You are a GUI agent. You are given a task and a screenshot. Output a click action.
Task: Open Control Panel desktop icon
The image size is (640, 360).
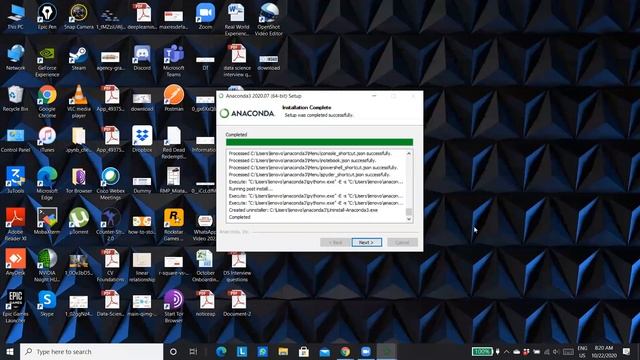point(16,140)
